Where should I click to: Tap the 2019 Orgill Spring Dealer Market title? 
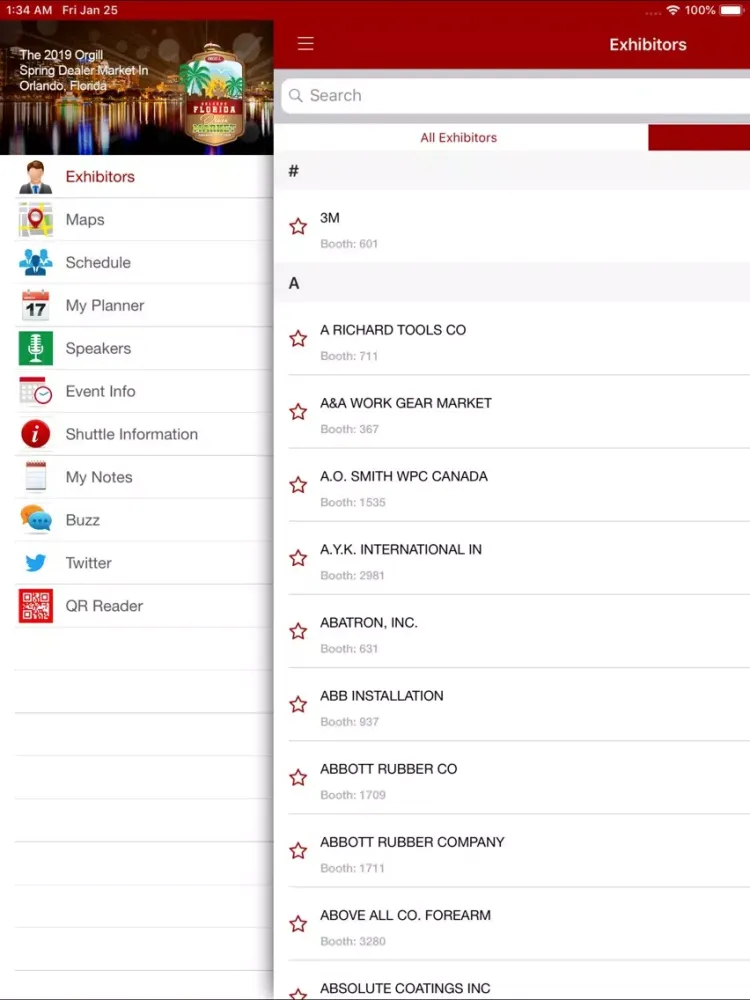pos(84,70)
